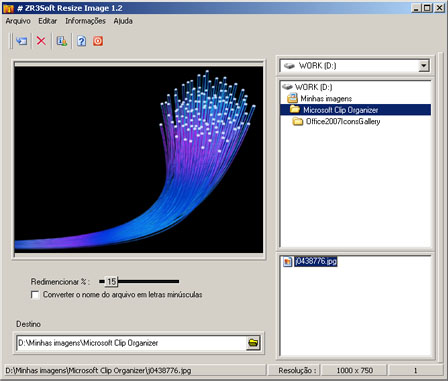Screen dimensions: 448x381
Task: Click the status bar count value 1
Action: click(415, 370)
